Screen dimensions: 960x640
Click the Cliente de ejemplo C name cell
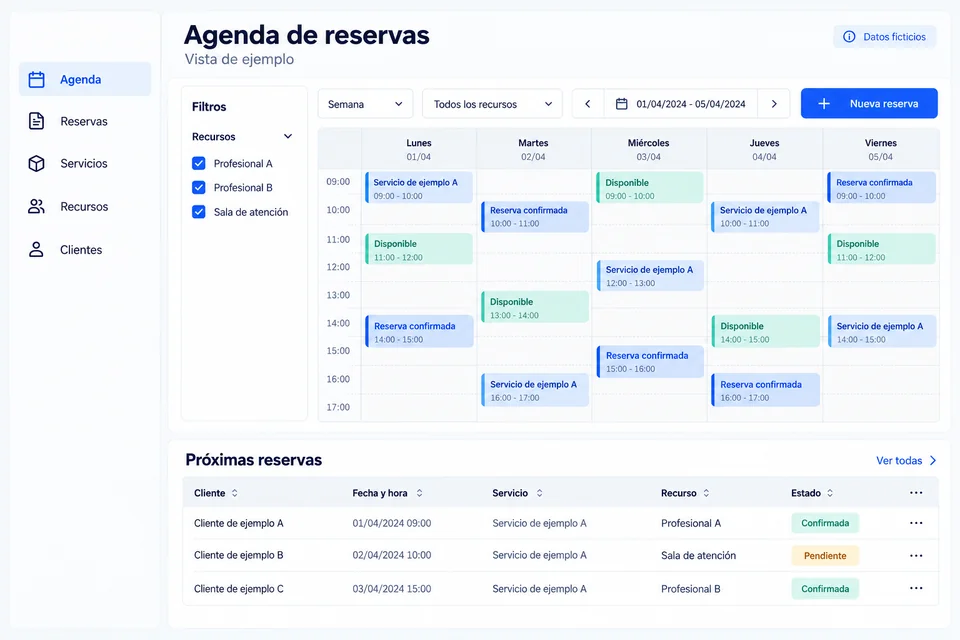[239, 589]
